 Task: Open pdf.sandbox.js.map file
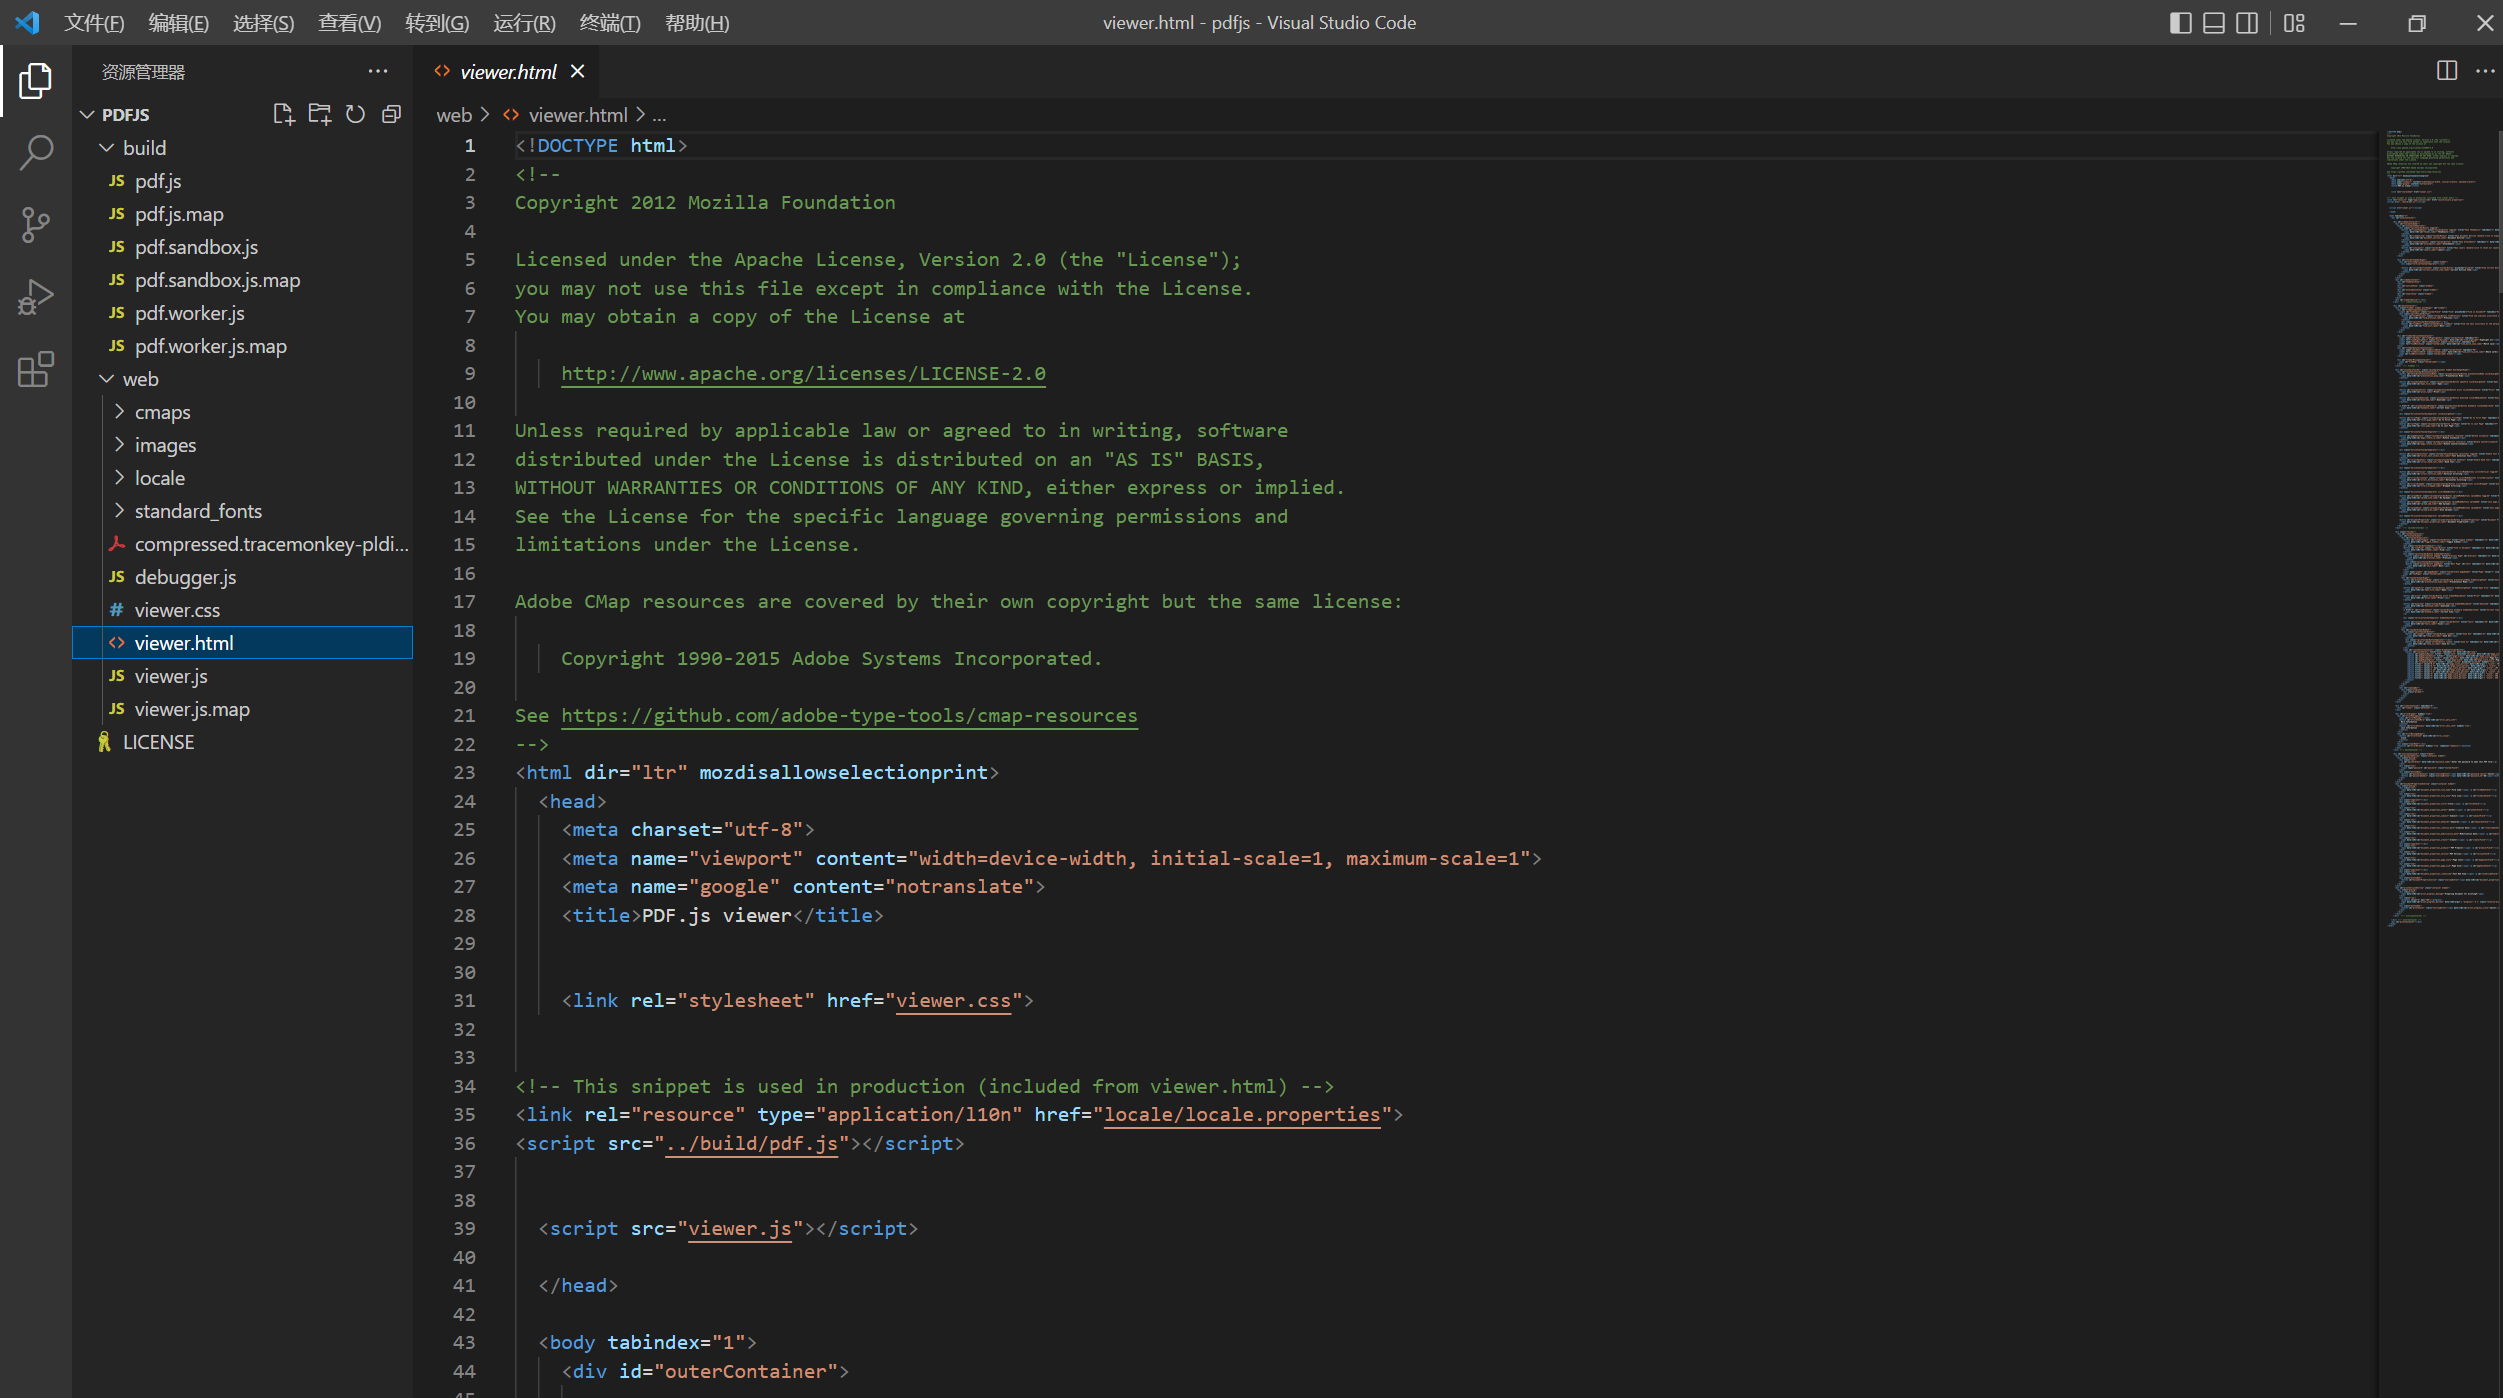[243, 279]
